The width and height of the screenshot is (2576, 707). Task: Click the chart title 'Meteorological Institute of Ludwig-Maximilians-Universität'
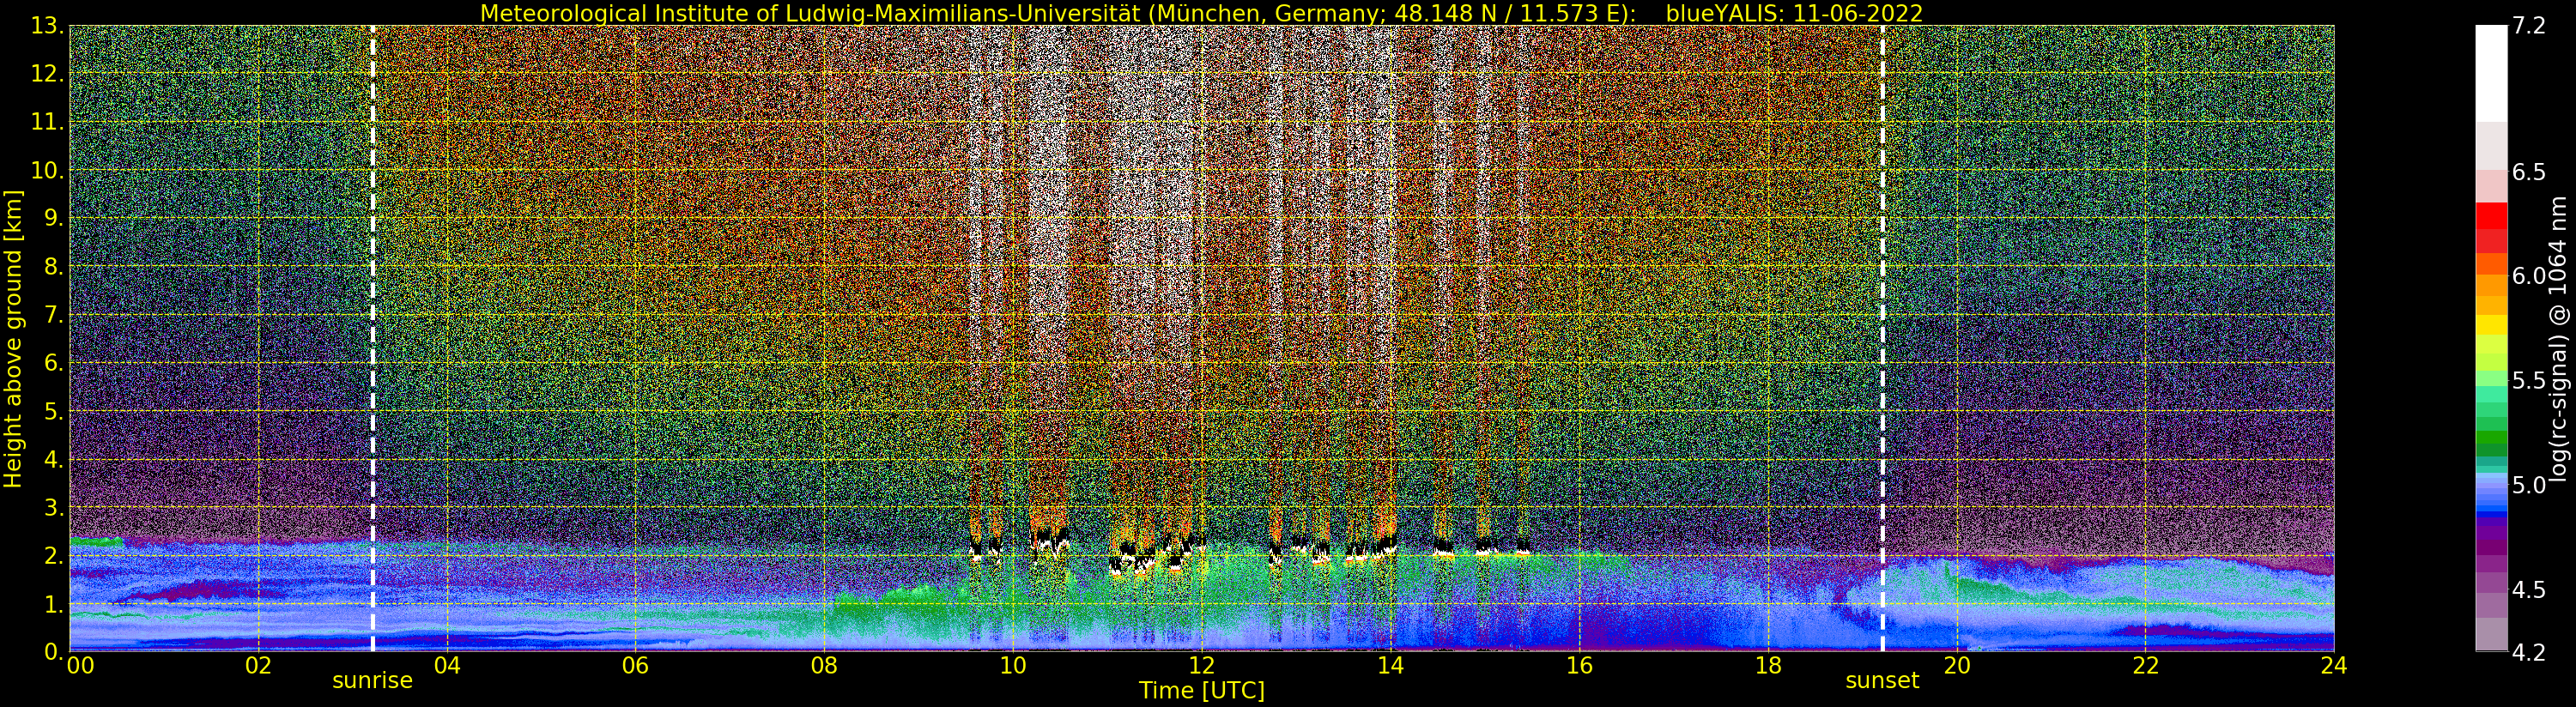click(811, 13)
